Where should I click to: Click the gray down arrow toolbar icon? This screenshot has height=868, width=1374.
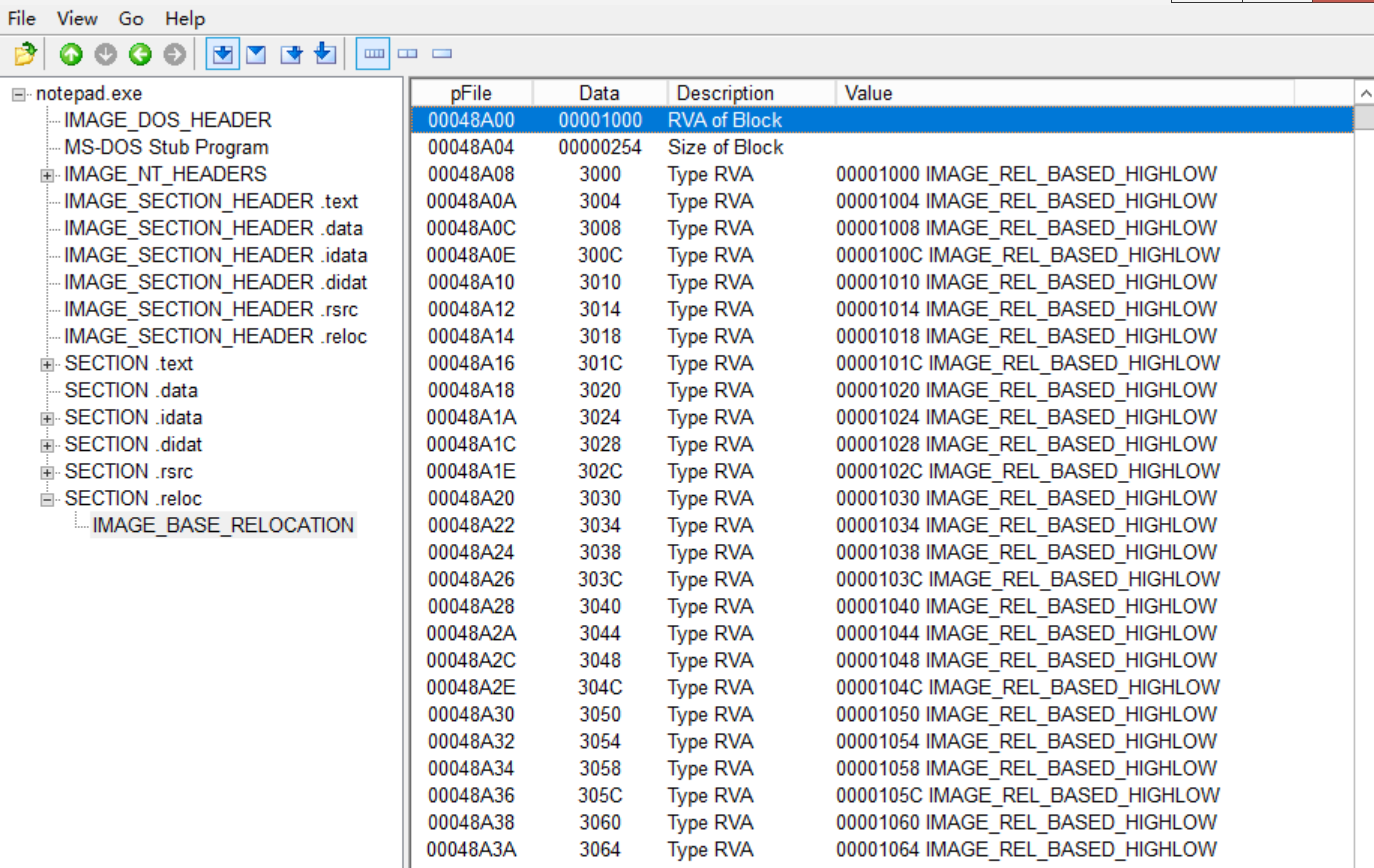tap(106, 54)
